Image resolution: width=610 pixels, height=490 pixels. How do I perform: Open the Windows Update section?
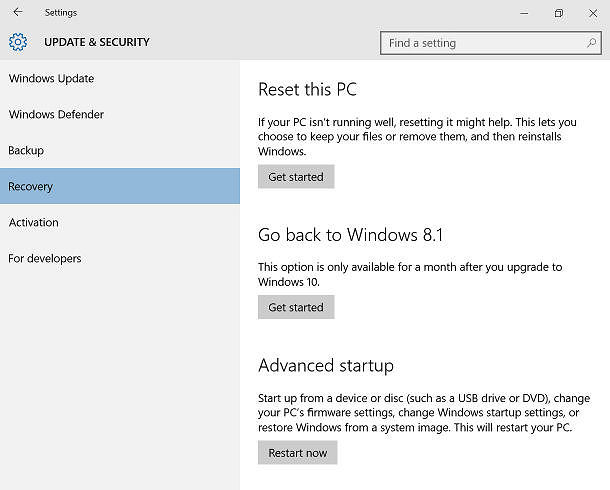tap(51, 79)
